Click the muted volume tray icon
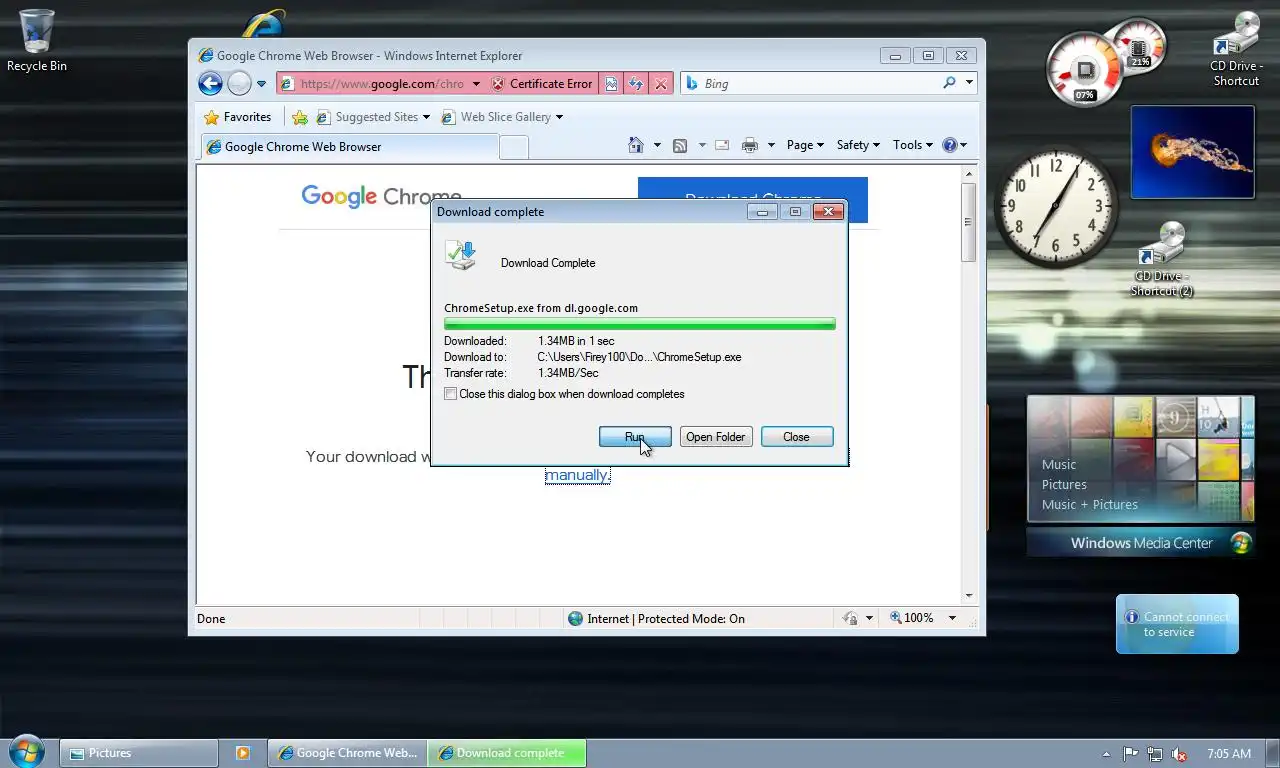This screenshot has height=768, width=1280. 1180,754
